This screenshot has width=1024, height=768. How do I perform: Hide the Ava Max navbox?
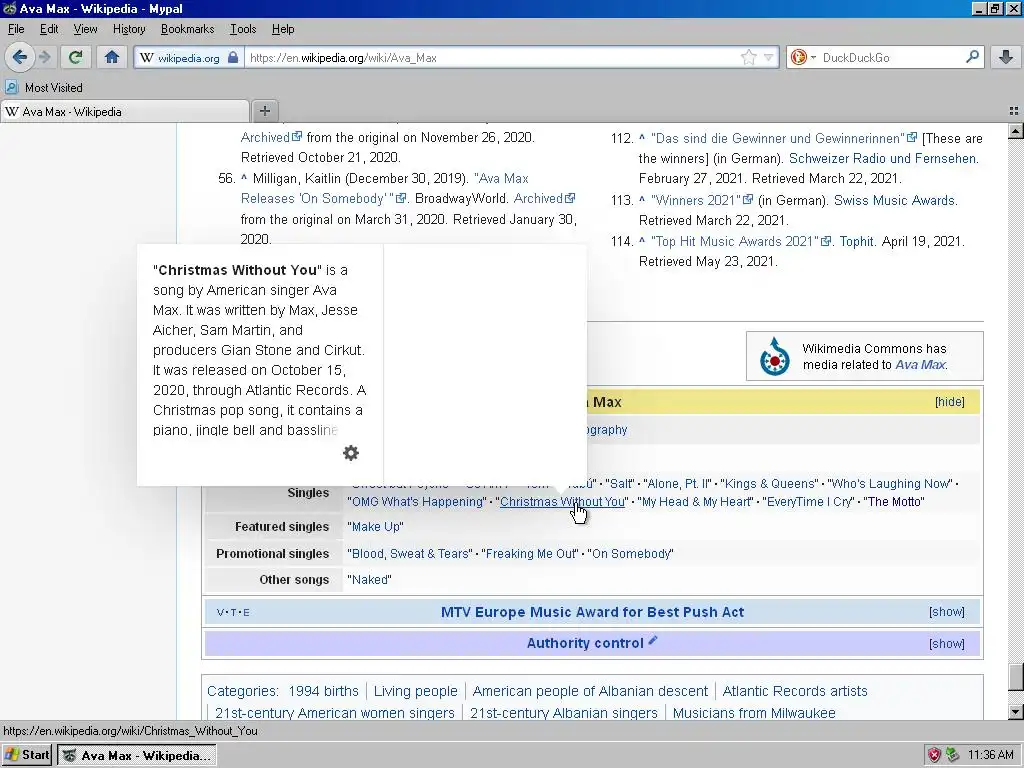coord(950,402)
